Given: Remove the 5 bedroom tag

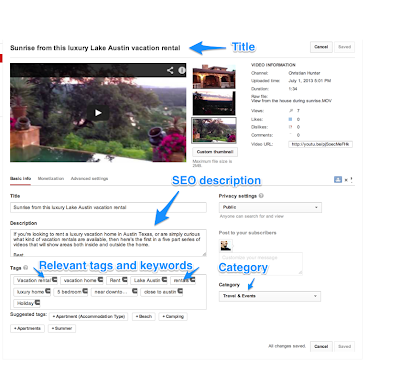Looking at the screenshot, I should pos(85,291).
